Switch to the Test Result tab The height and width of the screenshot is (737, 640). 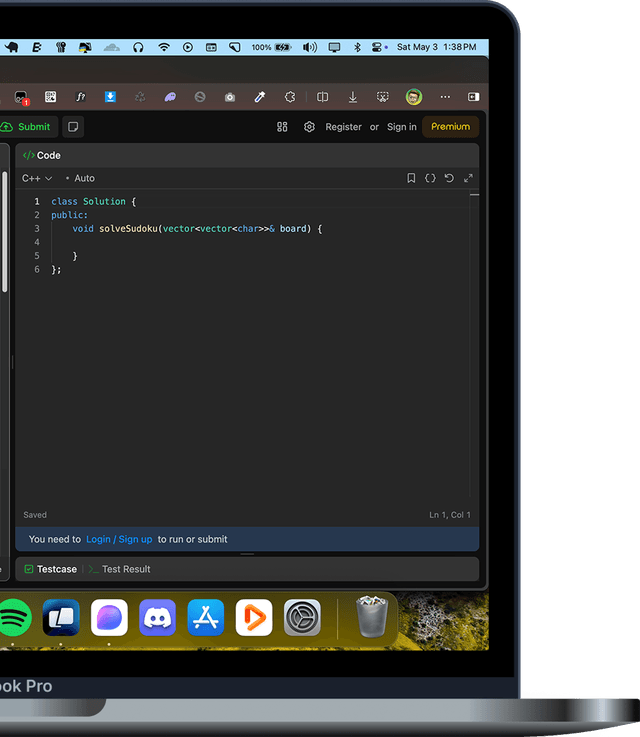[x=120, y=569]
